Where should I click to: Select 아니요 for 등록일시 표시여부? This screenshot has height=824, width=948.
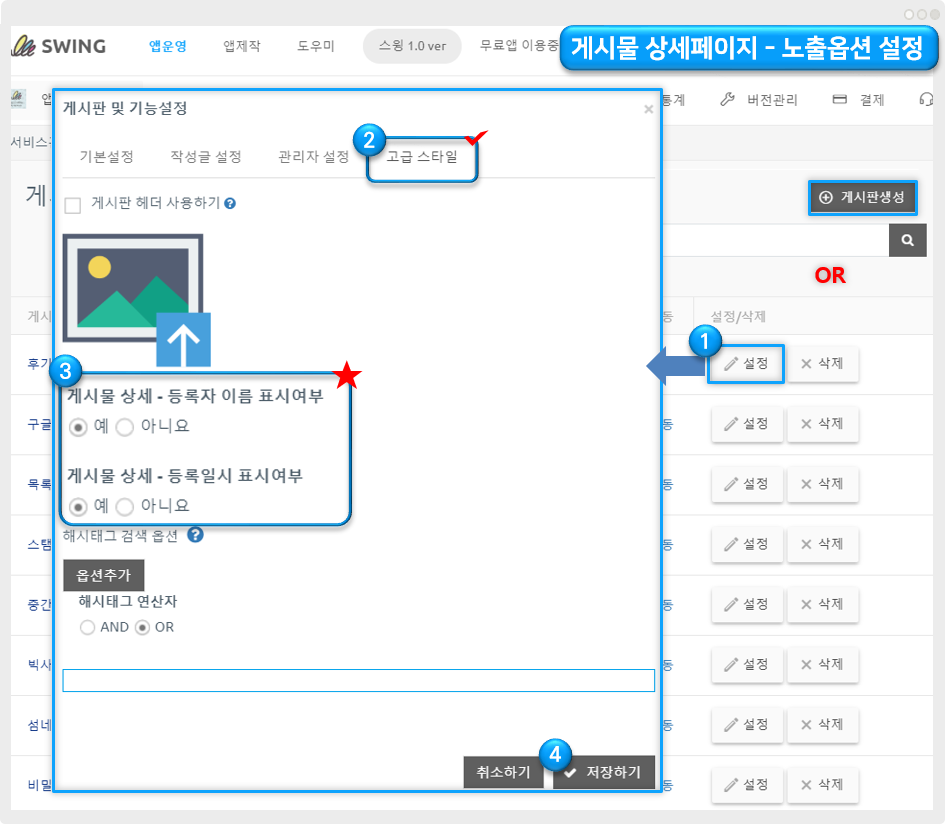coord(125,506)
